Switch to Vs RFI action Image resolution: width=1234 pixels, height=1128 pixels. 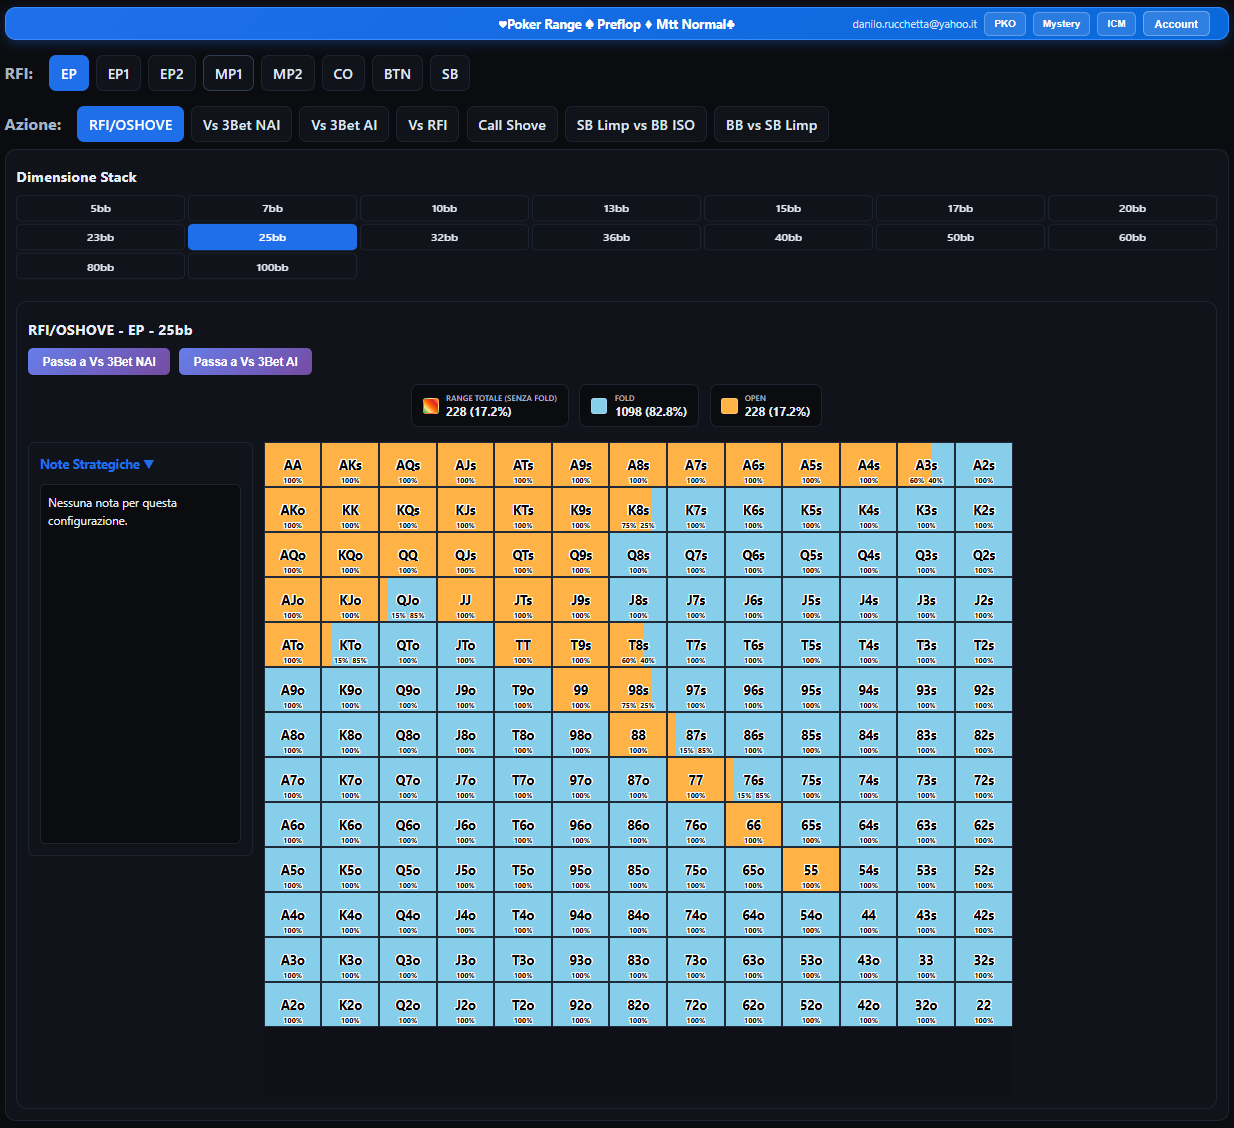tap(428, 125)
